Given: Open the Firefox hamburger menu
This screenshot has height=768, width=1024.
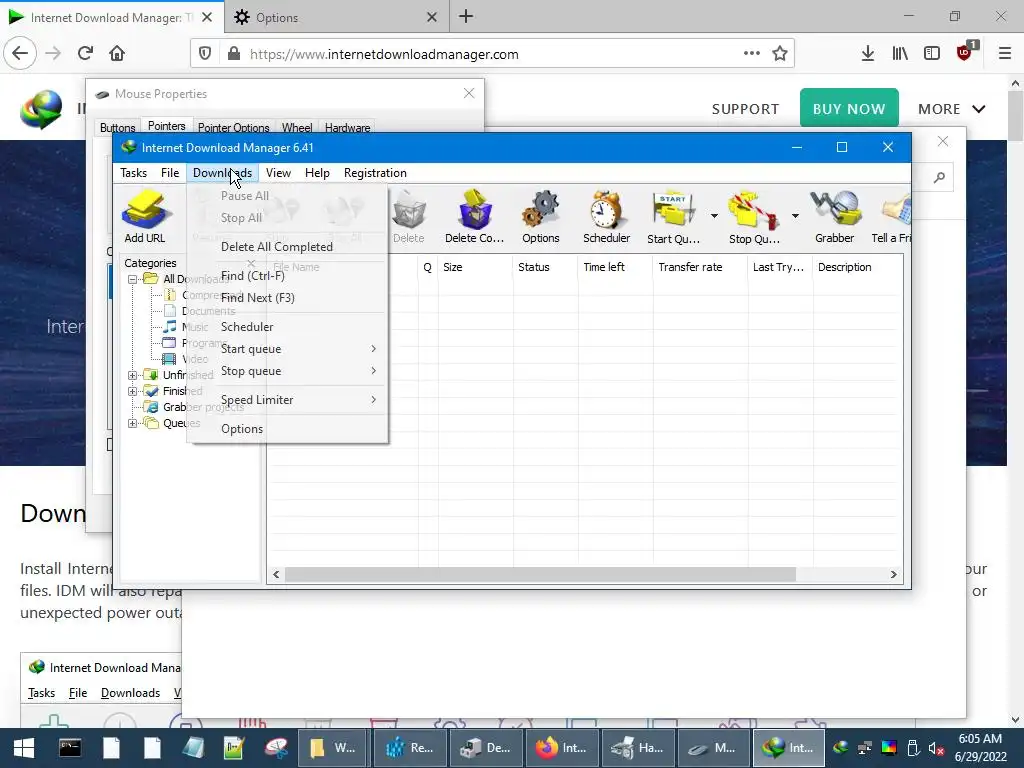Looking at the screenshot, I should pos(1005,54).
